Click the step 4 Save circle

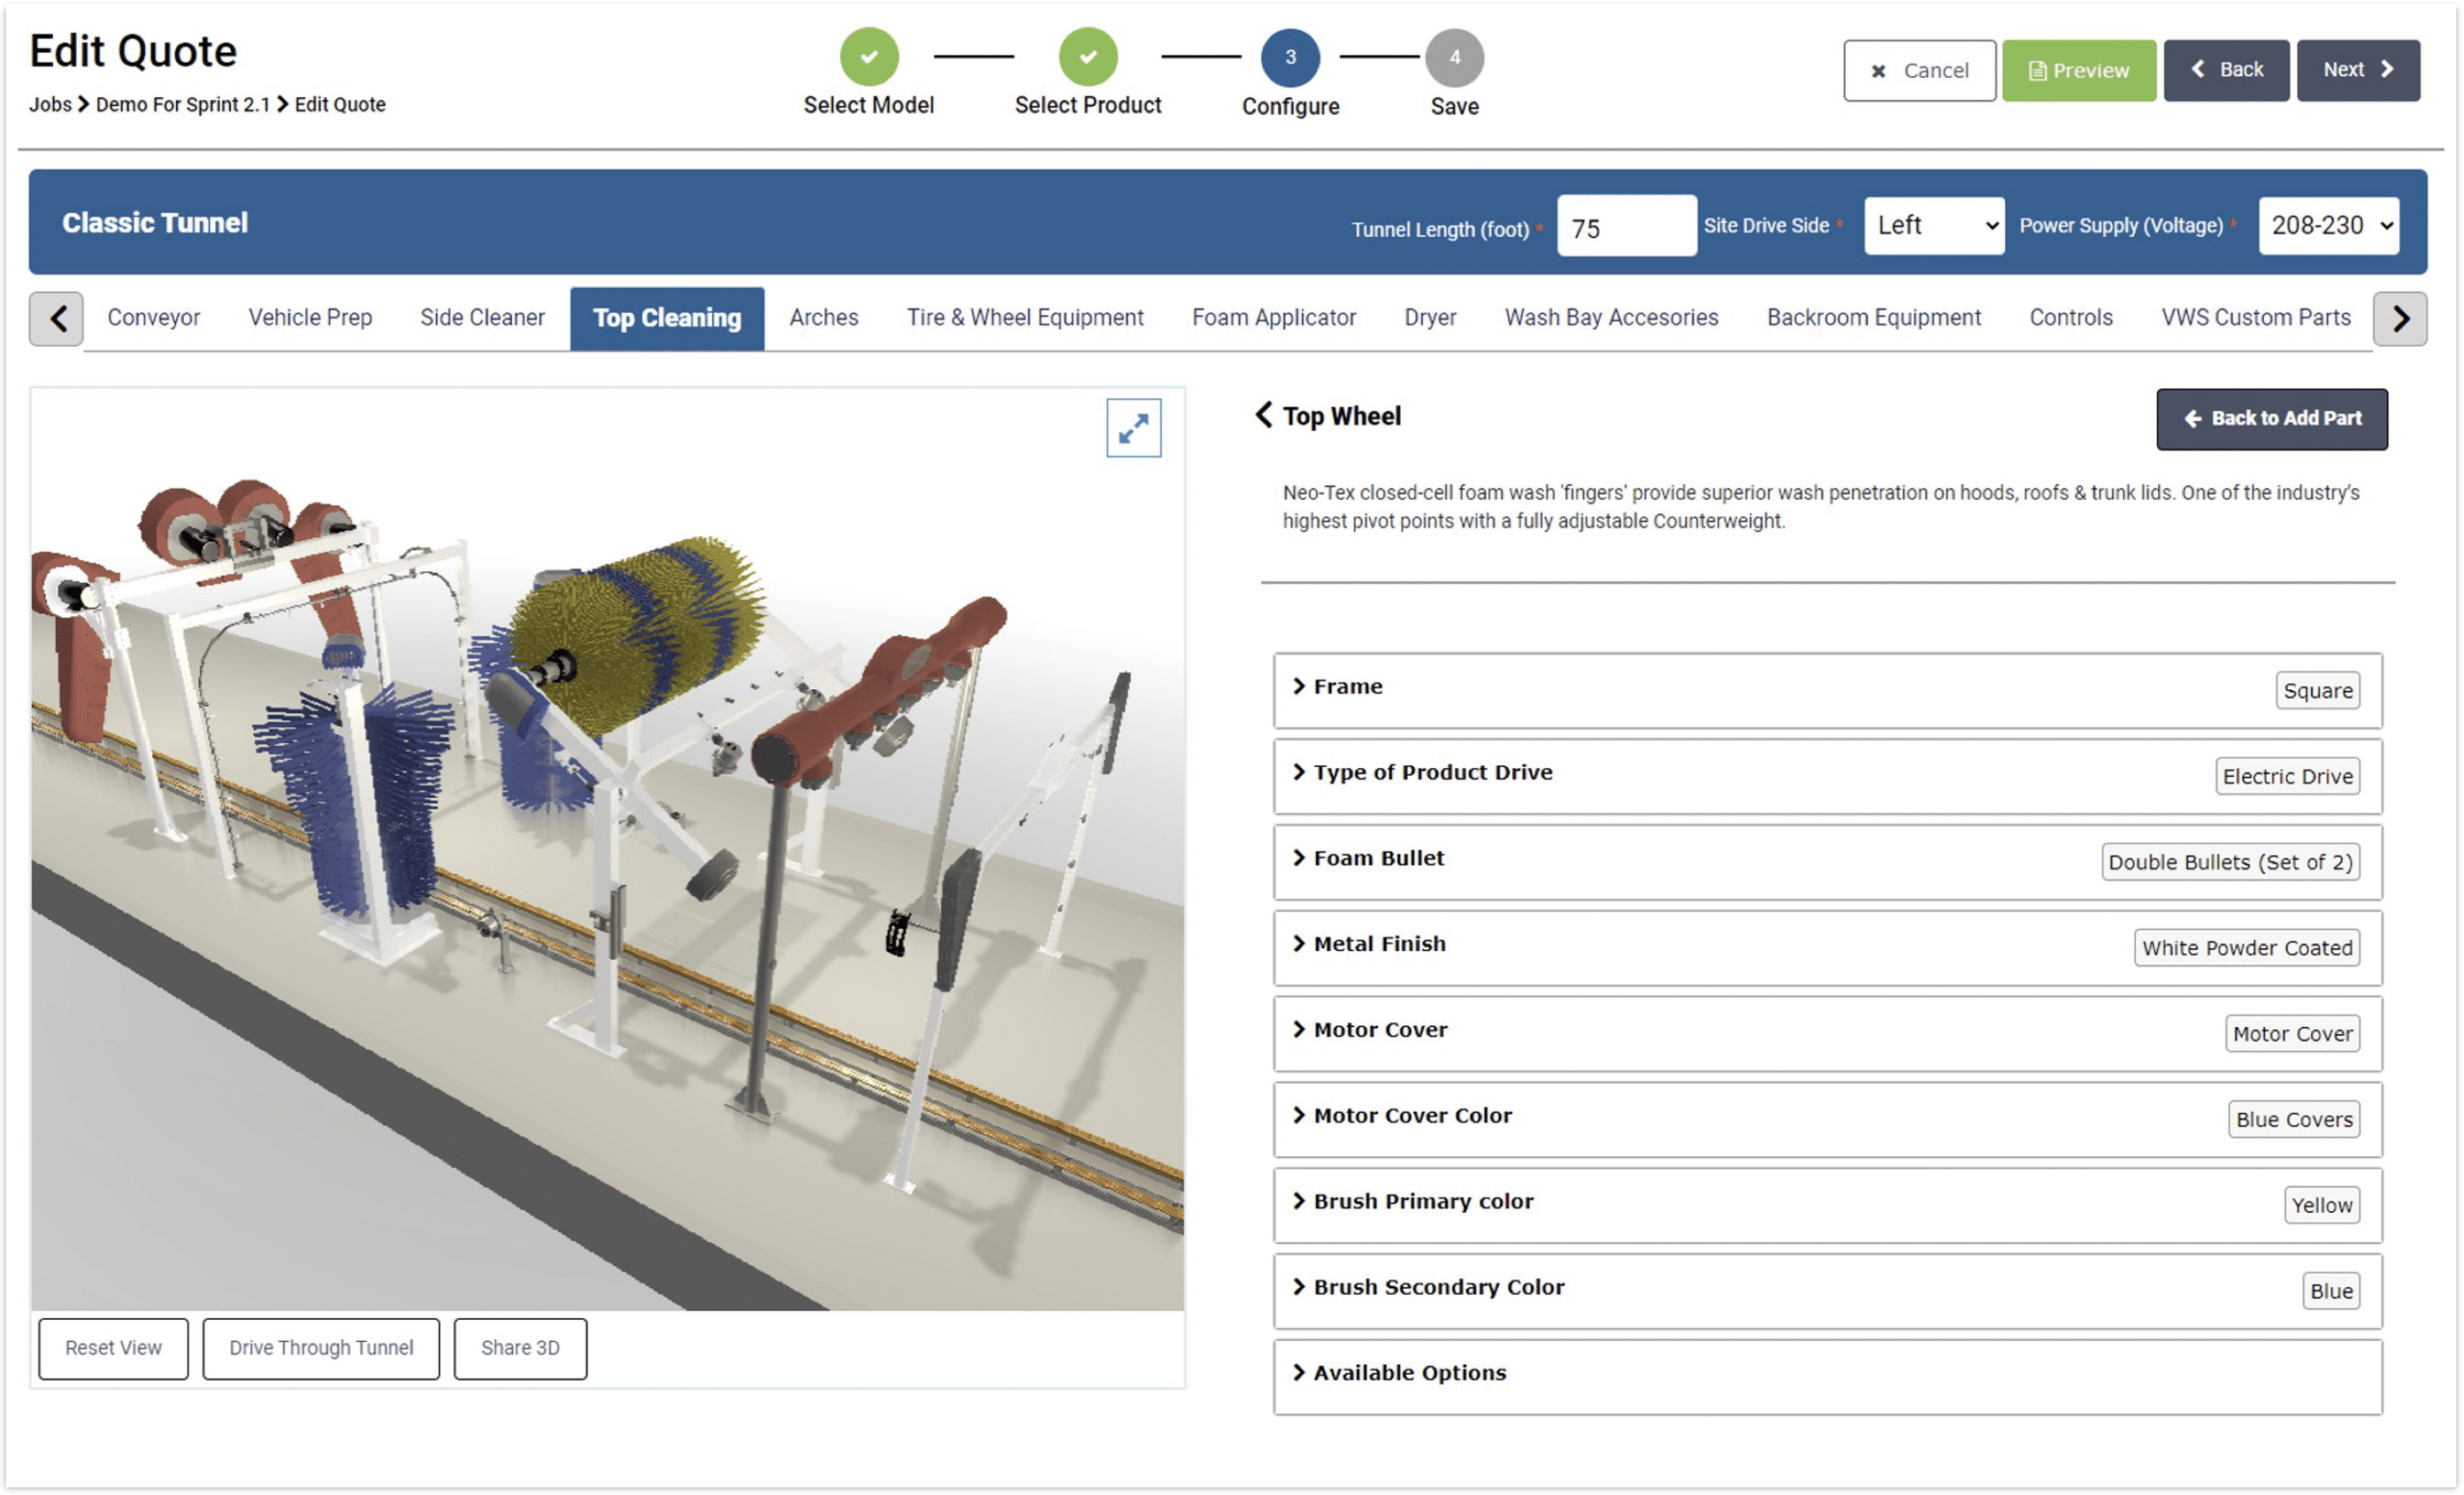pos(1454,58)
